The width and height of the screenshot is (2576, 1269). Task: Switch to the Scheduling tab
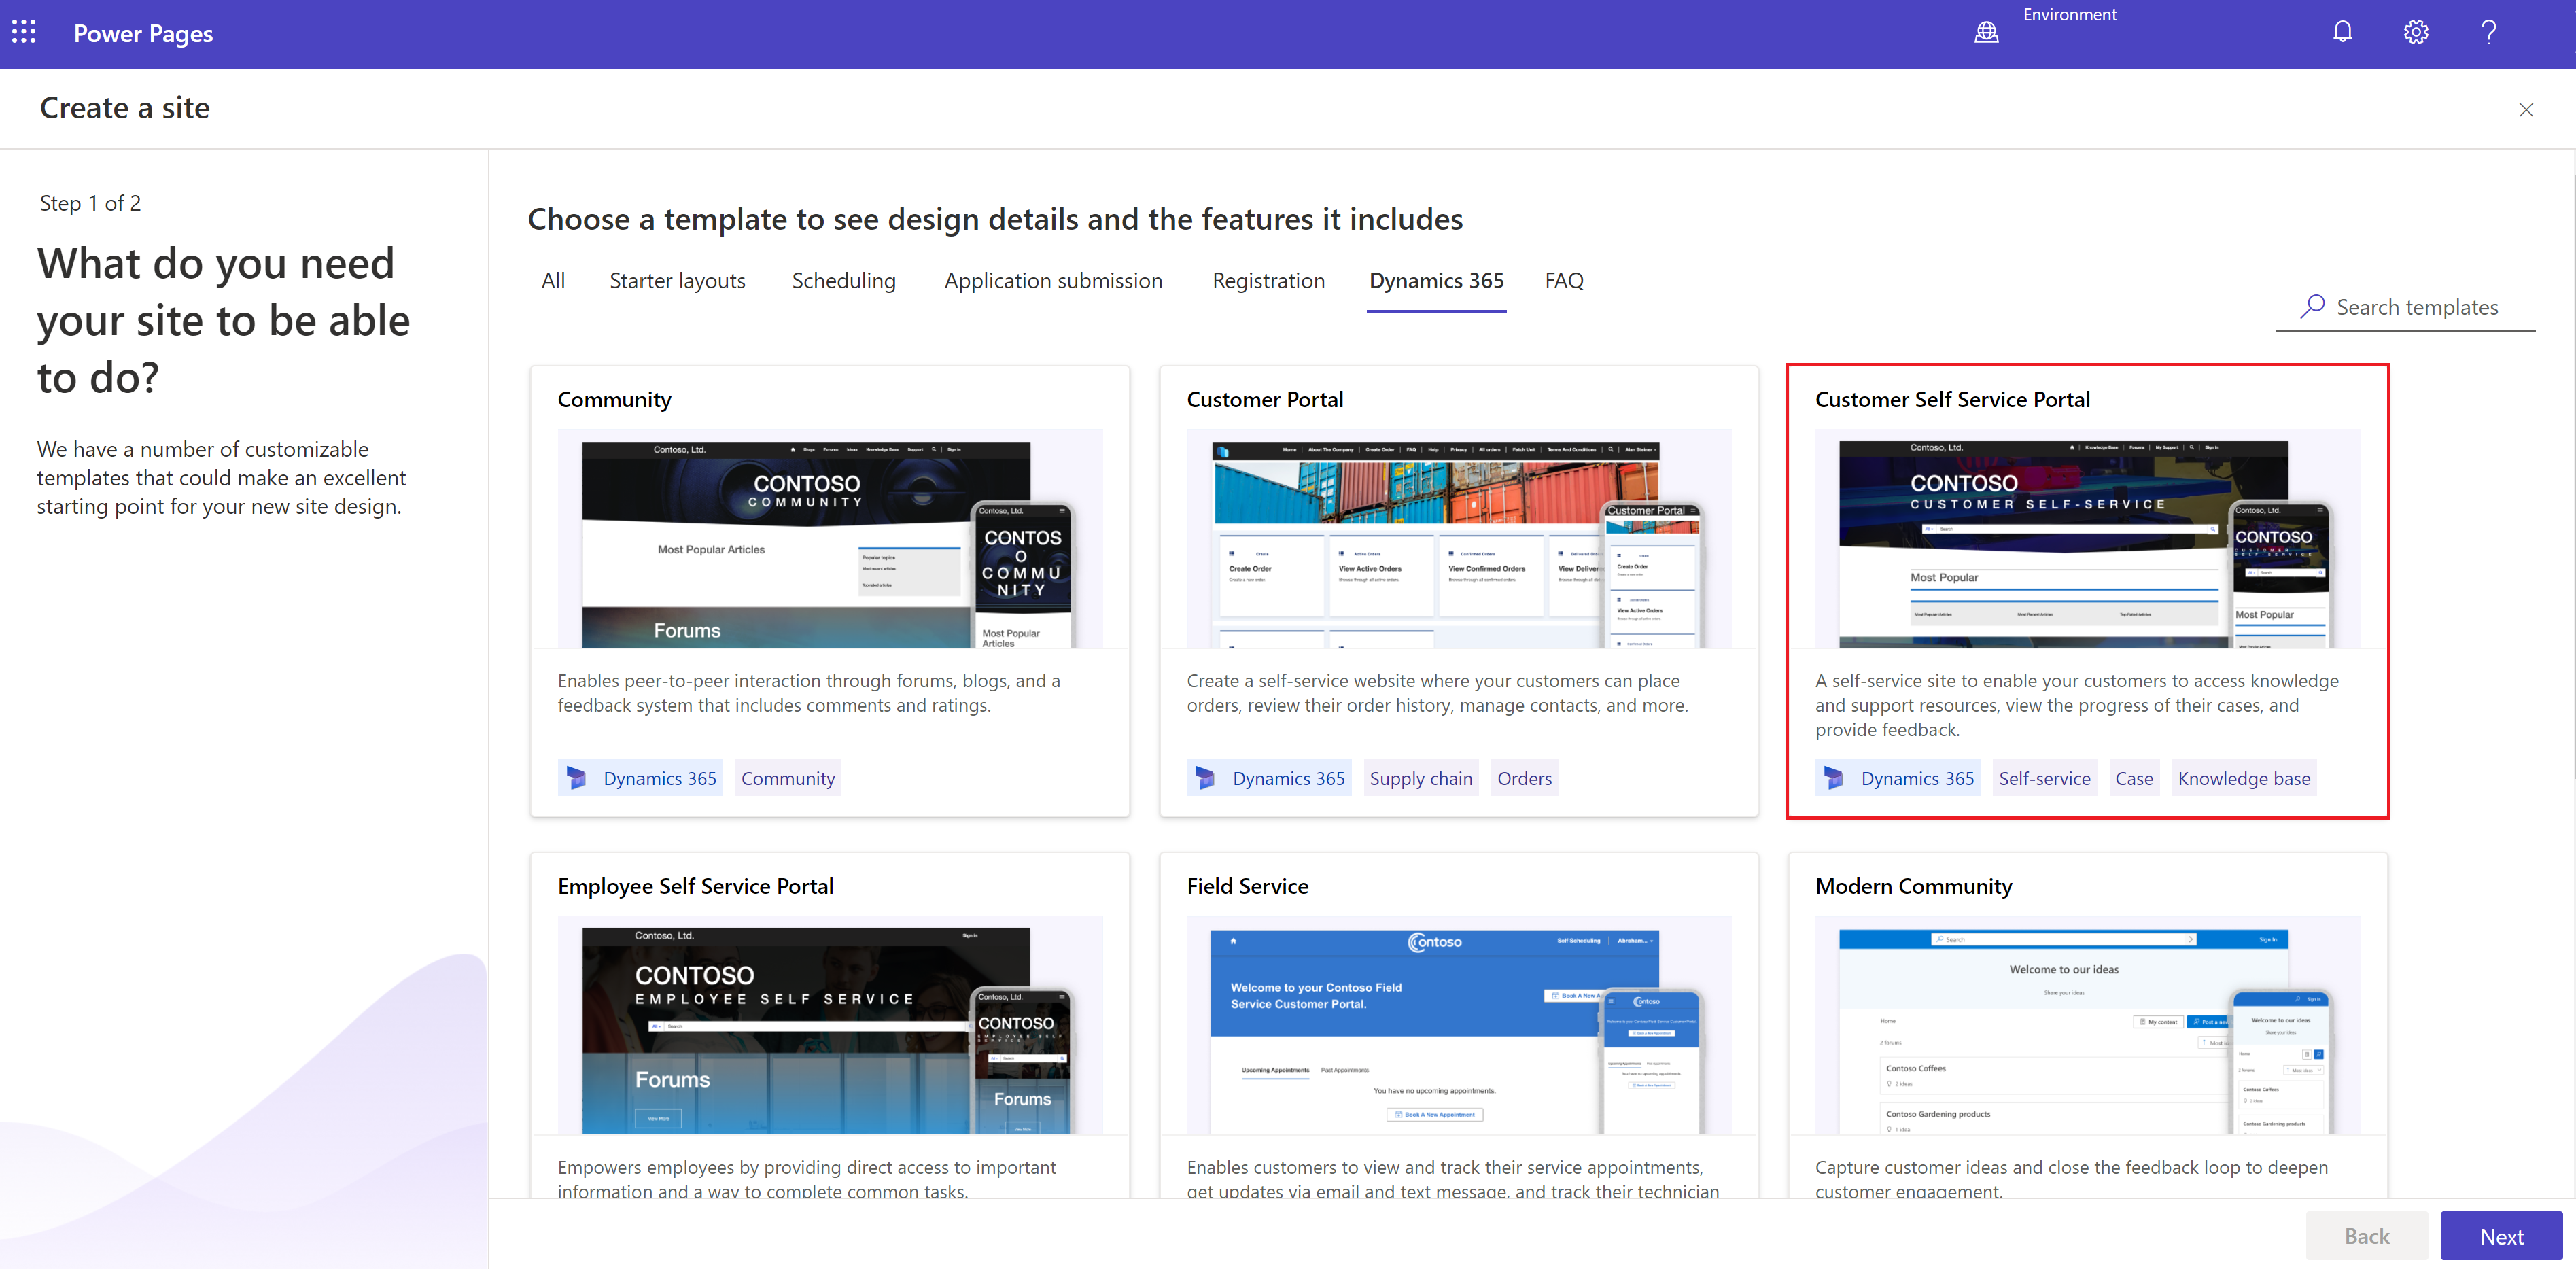point(843,281)
